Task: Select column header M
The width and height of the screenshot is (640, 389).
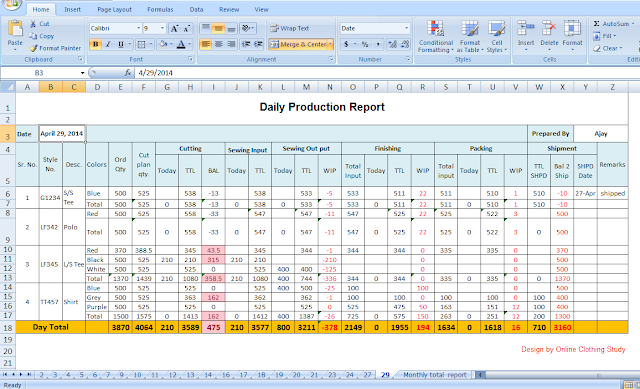Action: (306, 87)
